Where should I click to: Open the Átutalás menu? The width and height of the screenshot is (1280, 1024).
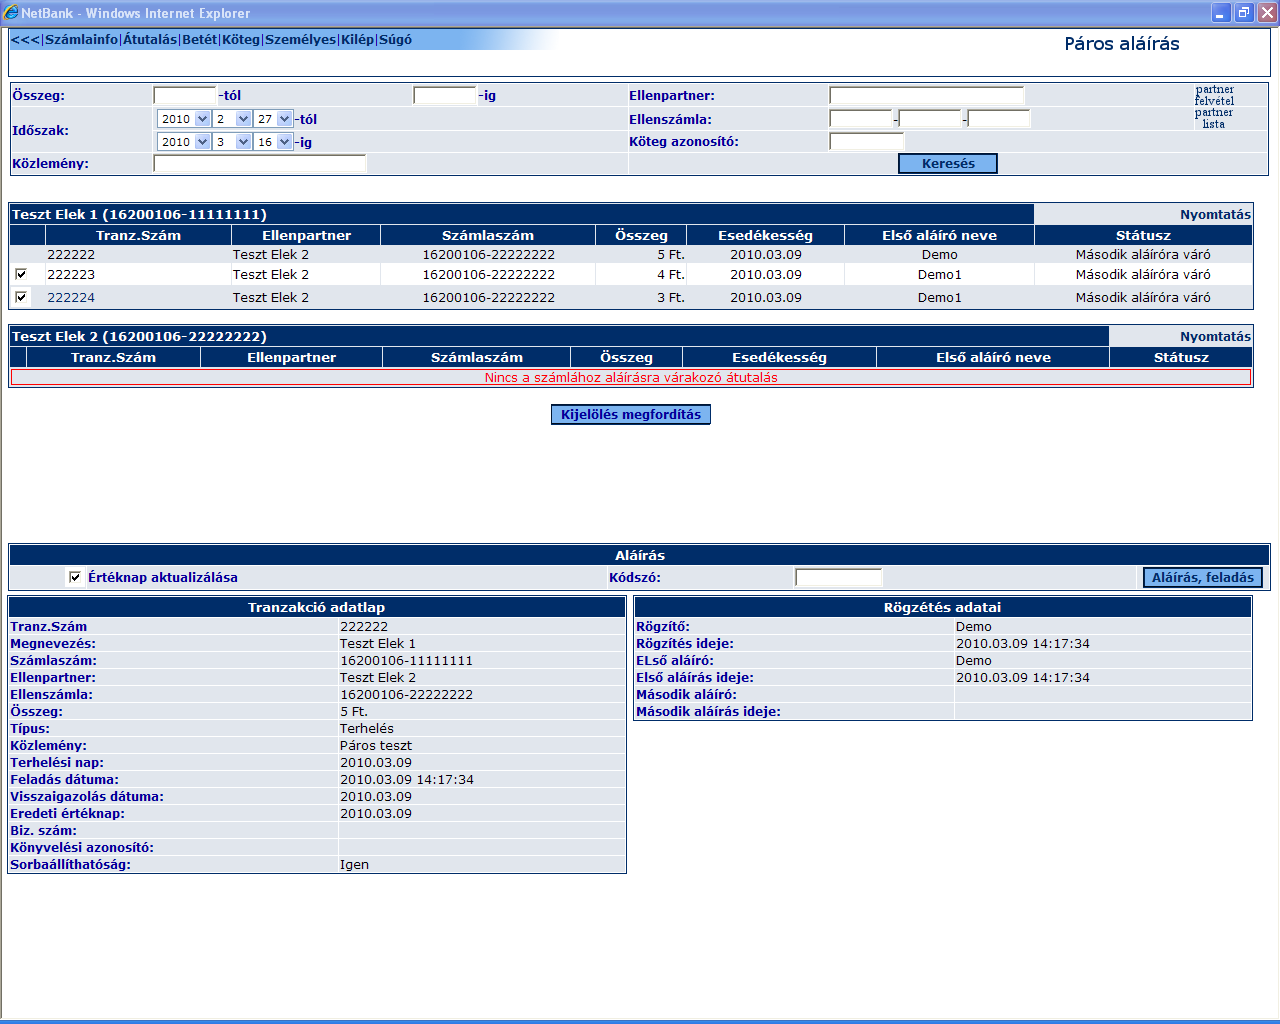150,40
